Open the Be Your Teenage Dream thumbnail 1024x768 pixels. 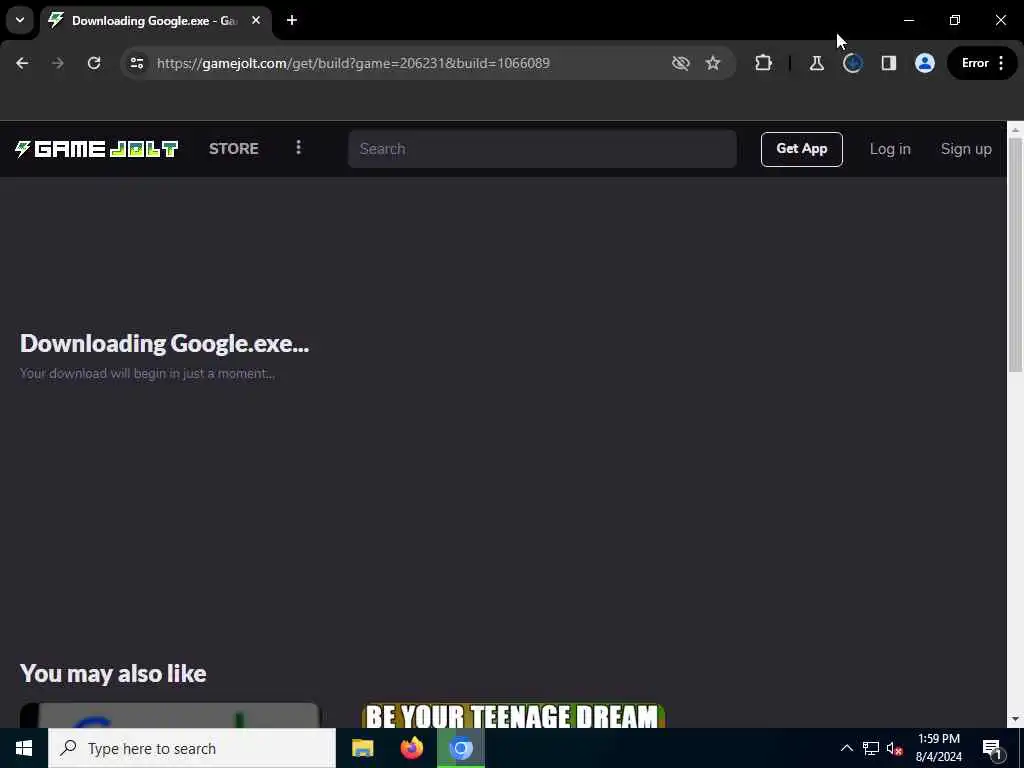[x=513, y=715]
